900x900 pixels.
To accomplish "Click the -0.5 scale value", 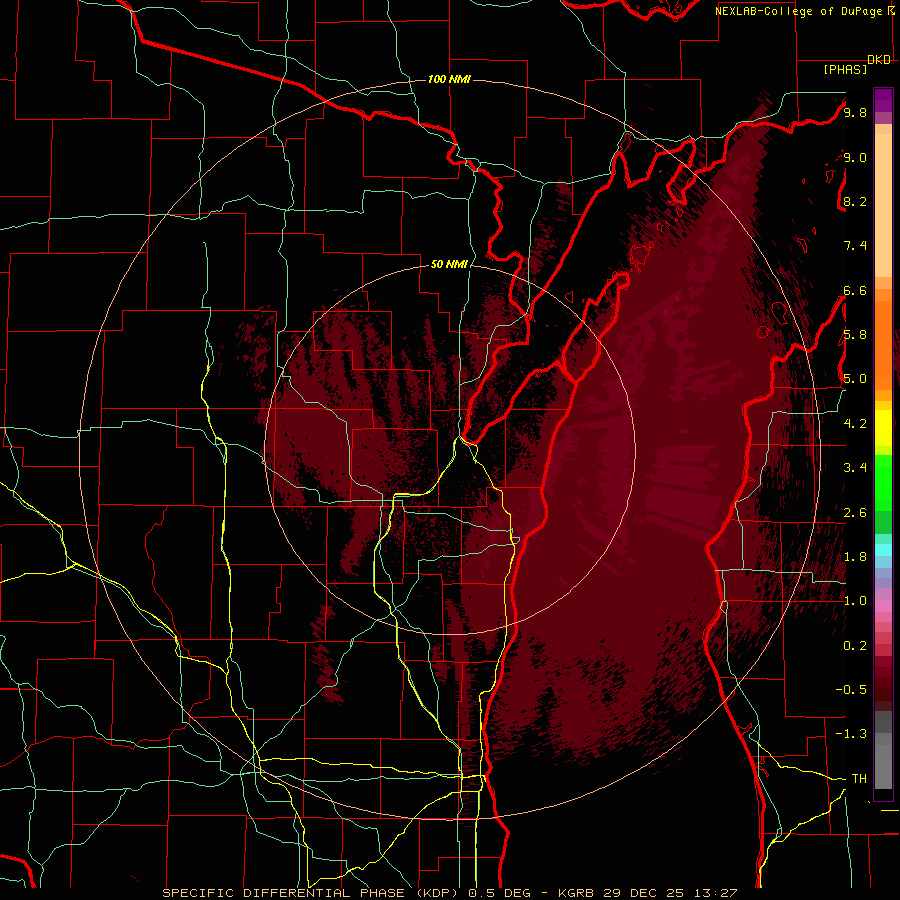I will pyautogui.click(x=851, y=690).
